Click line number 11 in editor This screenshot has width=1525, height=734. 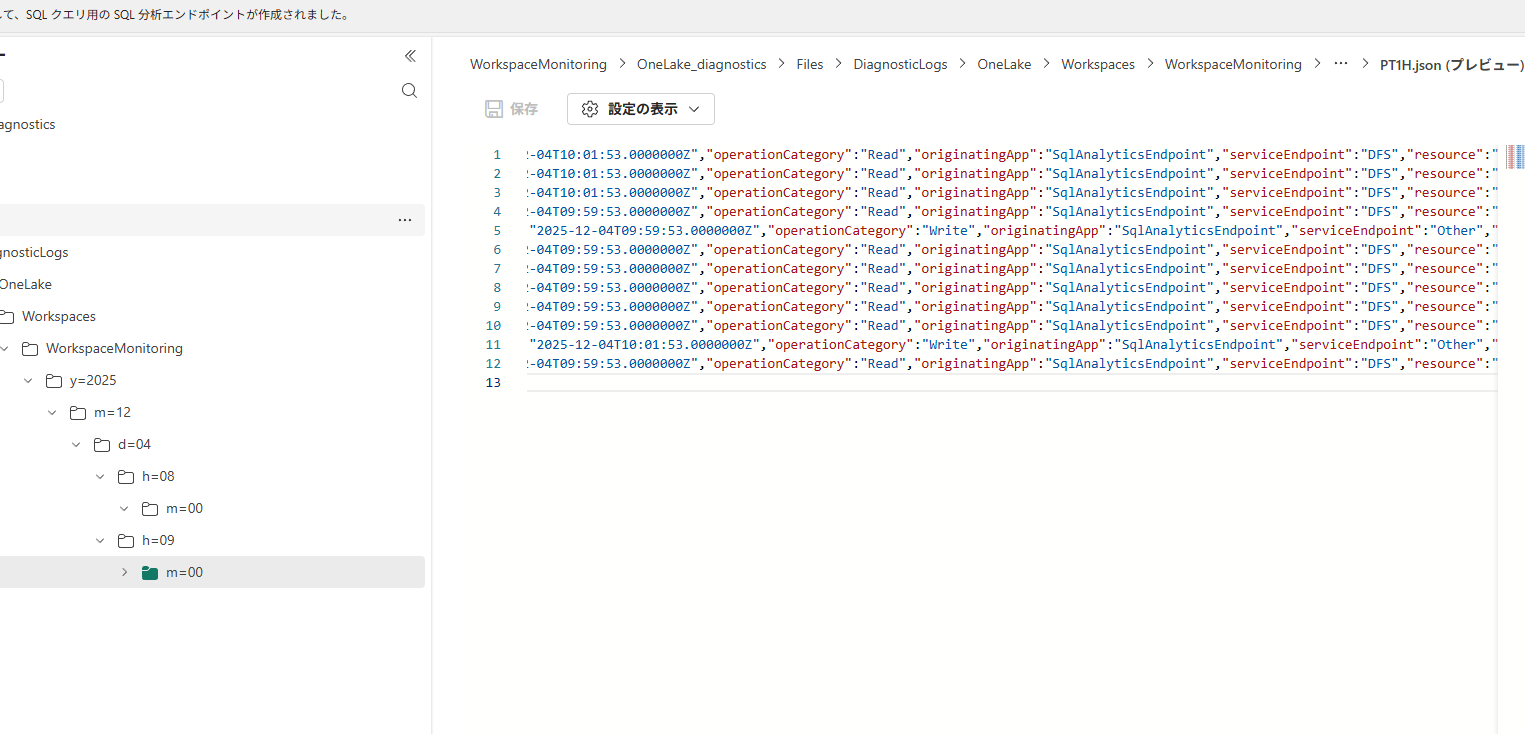click(x=492, y=345)
